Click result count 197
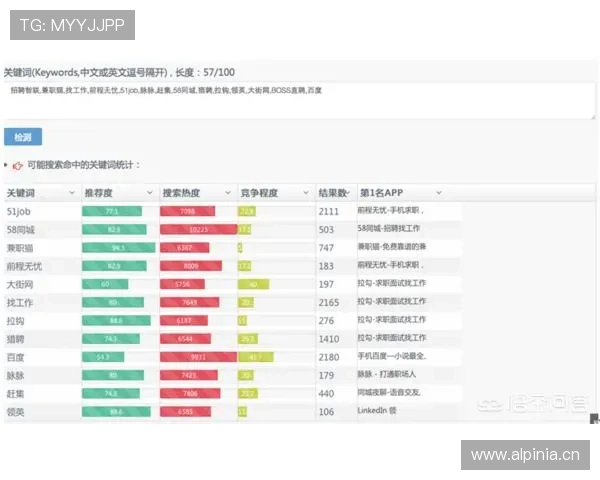Viewport: 600px width, 480px height. point(326,284)
